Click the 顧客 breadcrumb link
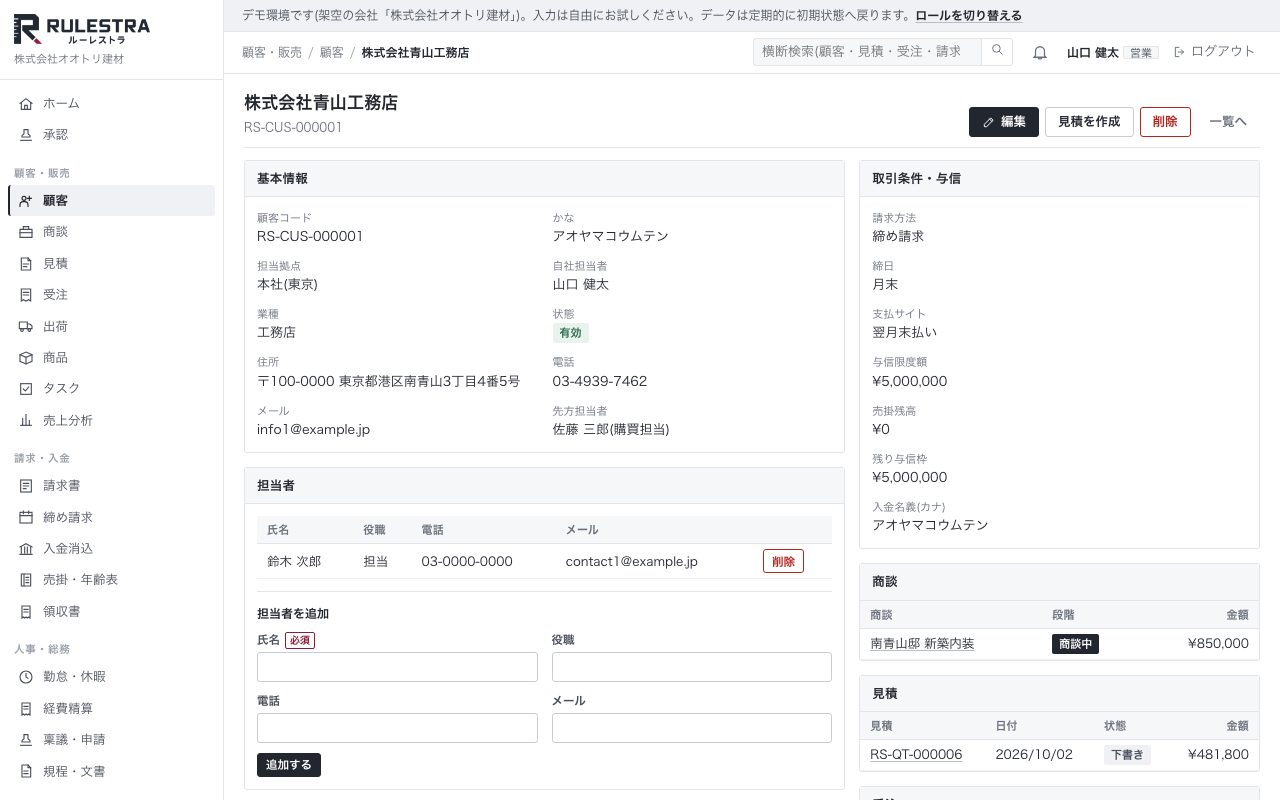1280x800 pixels. pos(332,52)
